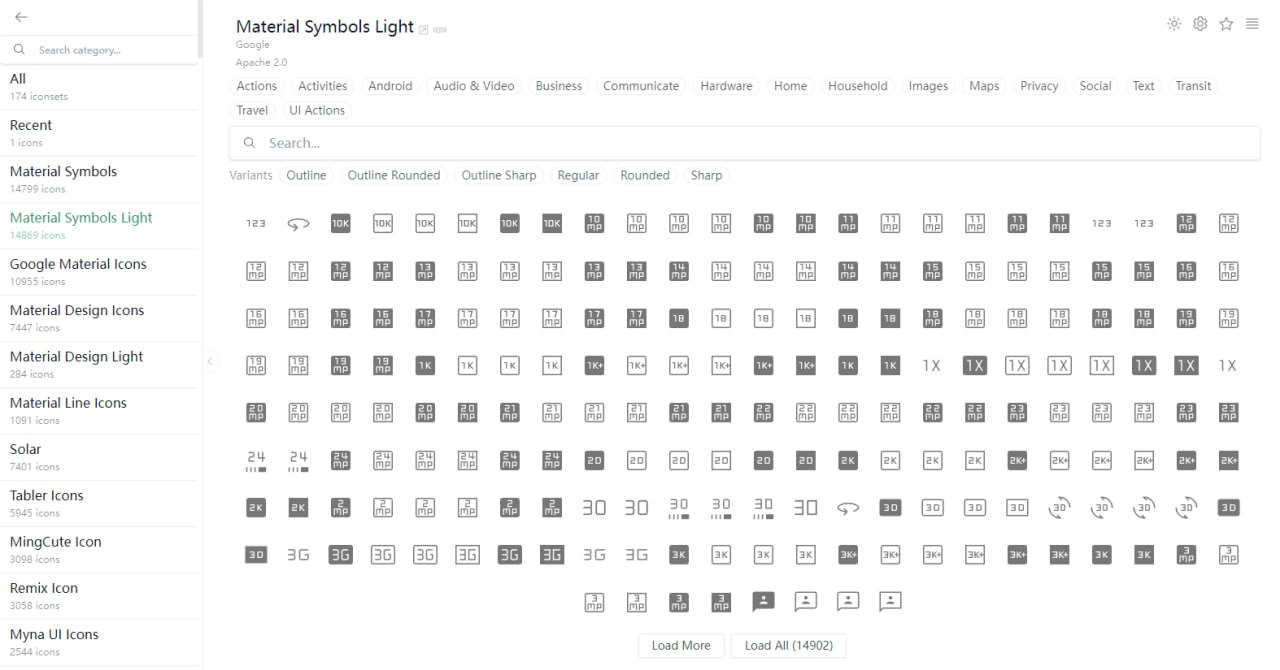Screen dimensions: 1280x670
Task: Click the Load All (14902) button
Action: [788, 645]
